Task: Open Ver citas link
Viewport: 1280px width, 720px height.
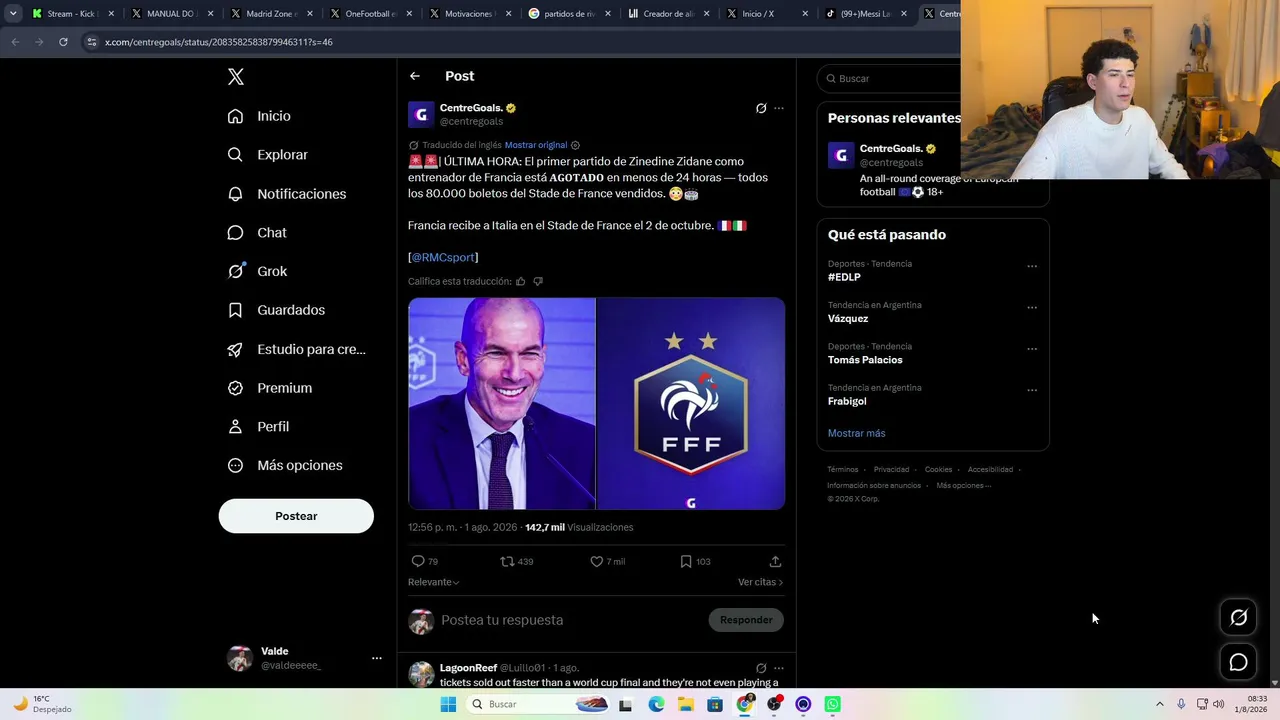Action: pyautogui.click(x=760, y=582)
